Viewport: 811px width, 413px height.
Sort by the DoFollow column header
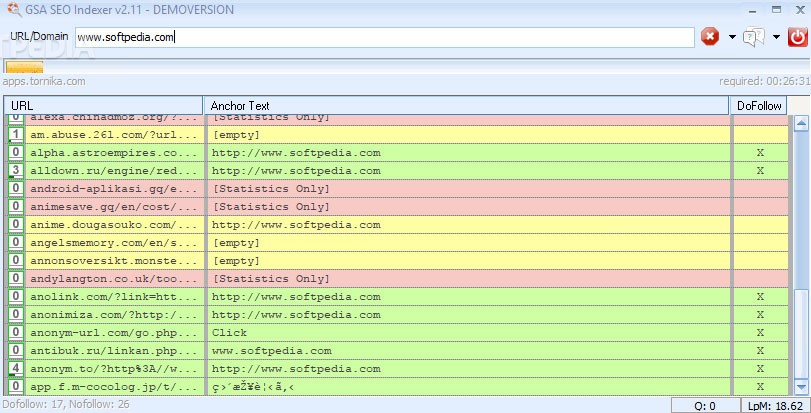[758, 105]
